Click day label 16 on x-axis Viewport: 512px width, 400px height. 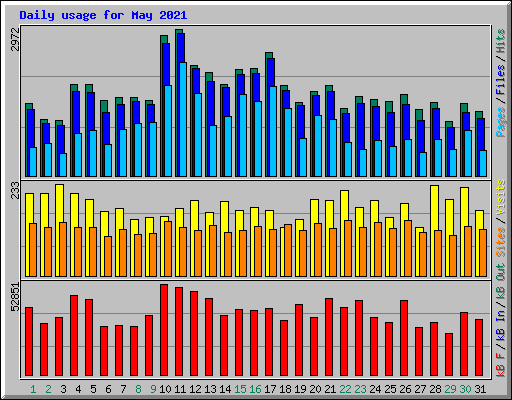tap(255, 389)
